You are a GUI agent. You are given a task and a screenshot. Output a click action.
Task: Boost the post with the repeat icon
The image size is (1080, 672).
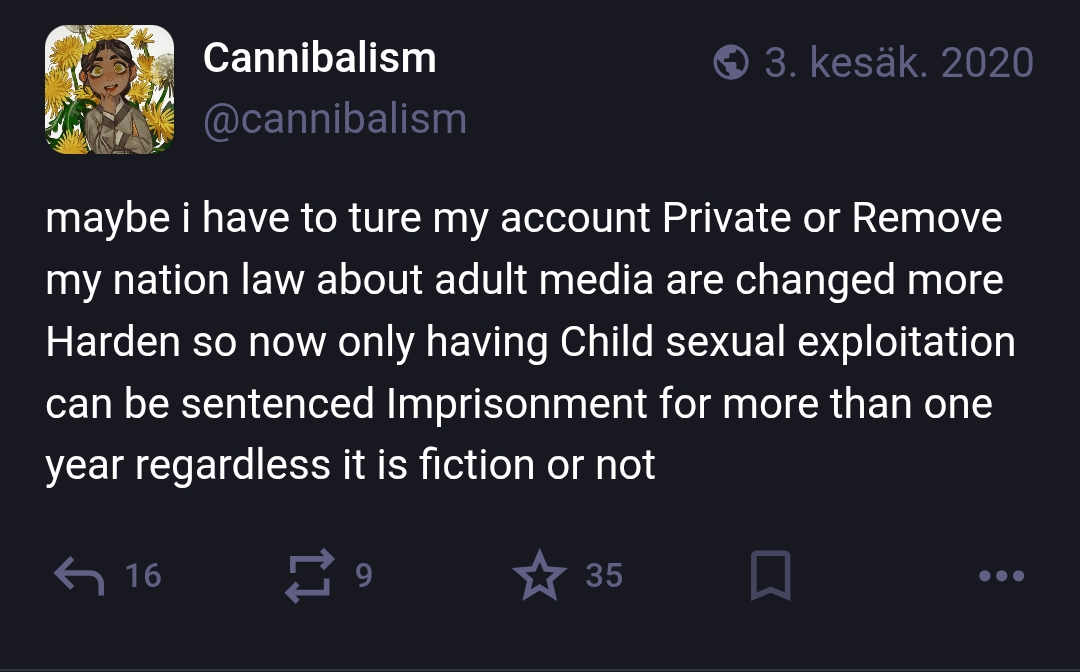pos(310,576)
